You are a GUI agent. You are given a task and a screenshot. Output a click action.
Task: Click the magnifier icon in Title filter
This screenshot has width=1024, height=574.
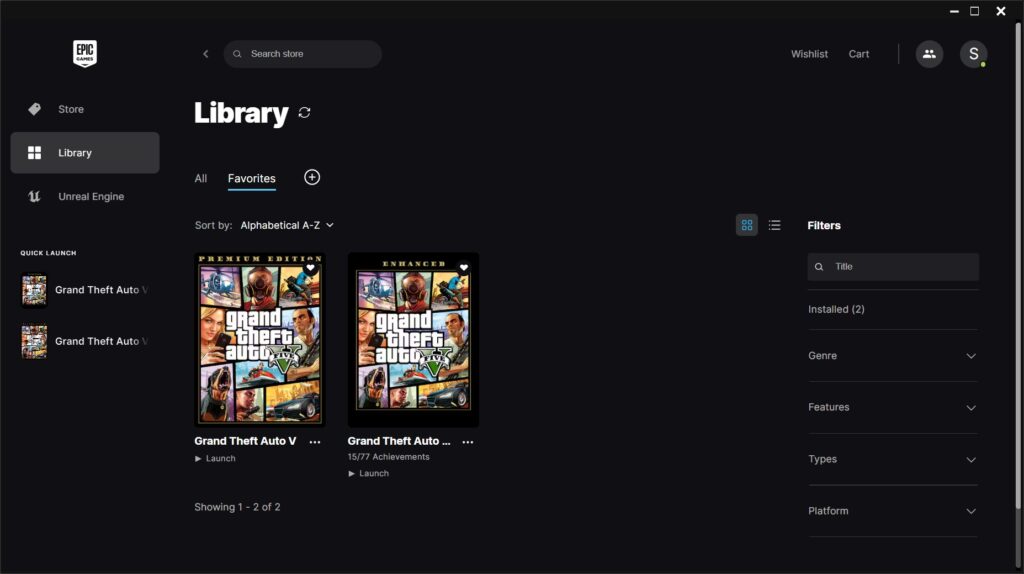pos(819,267)
